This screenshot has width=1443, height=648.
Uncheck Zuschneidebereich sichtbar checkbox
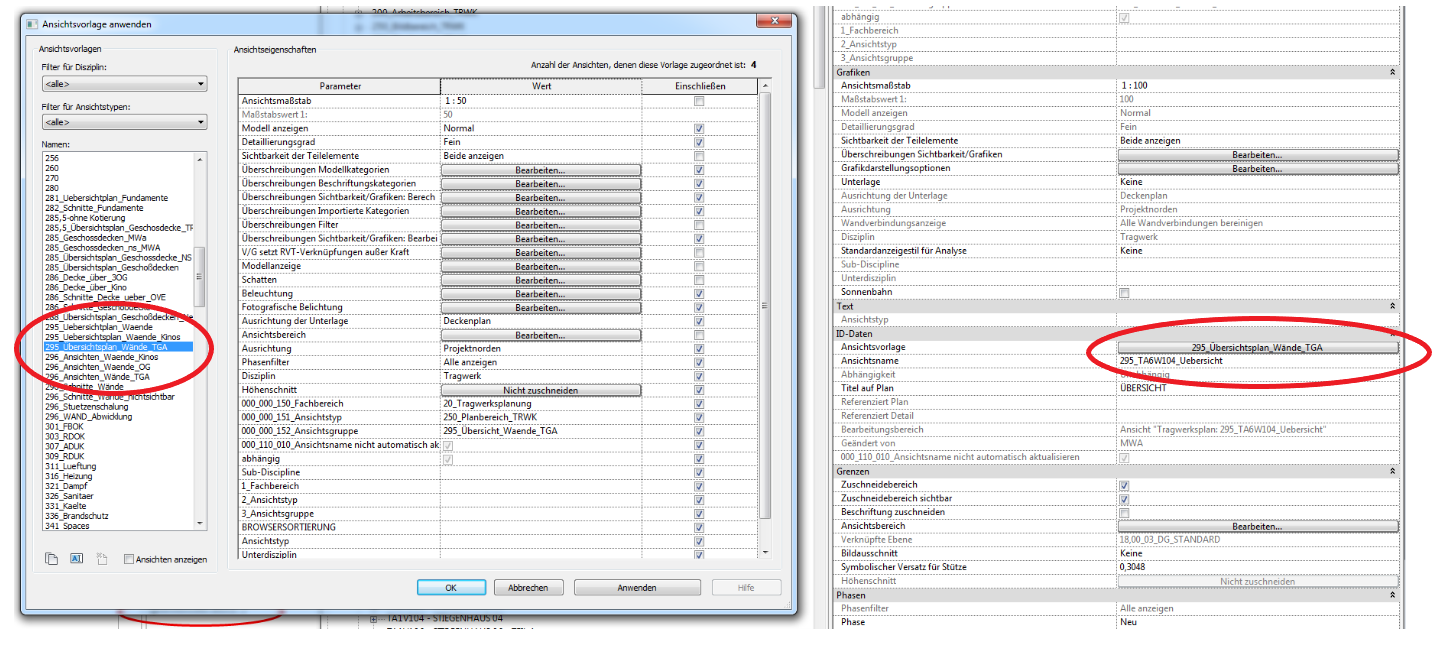[1124, 499]
